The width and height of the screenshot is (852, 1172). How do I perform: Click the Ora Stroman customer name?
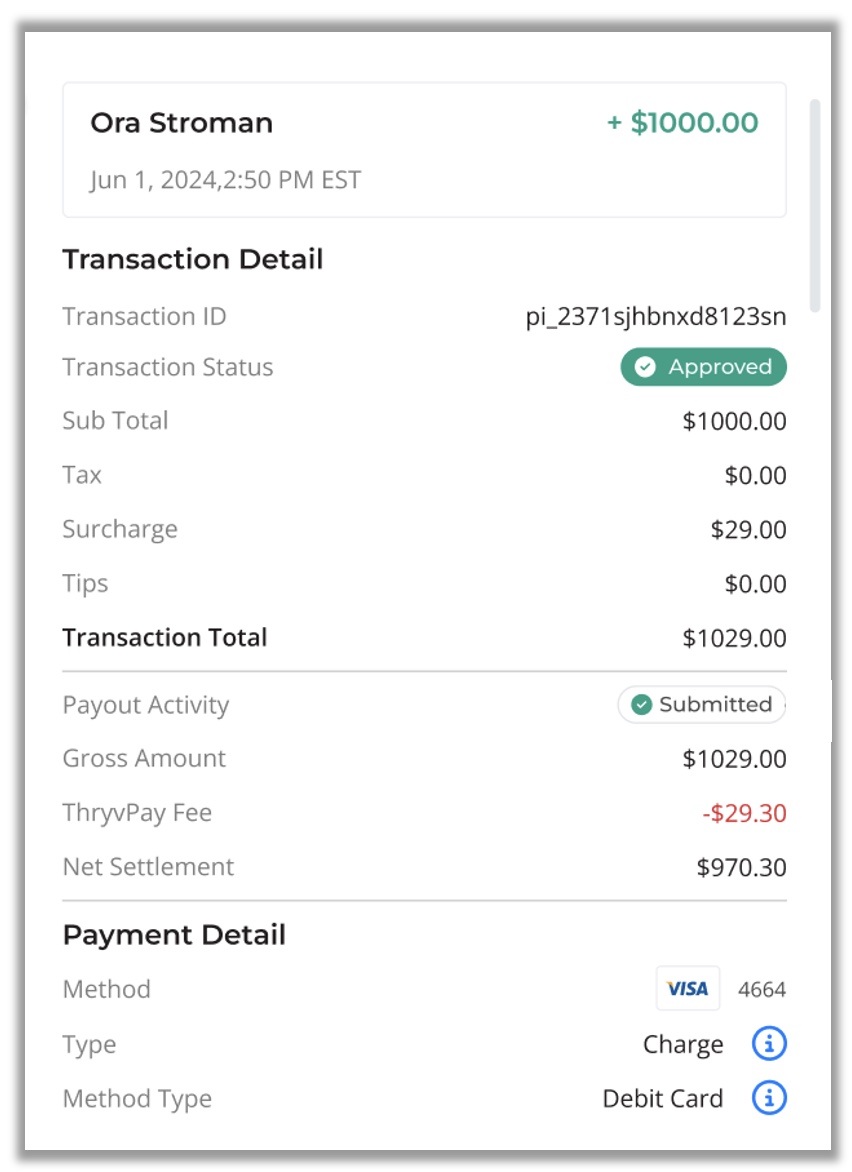click(182, 123)
